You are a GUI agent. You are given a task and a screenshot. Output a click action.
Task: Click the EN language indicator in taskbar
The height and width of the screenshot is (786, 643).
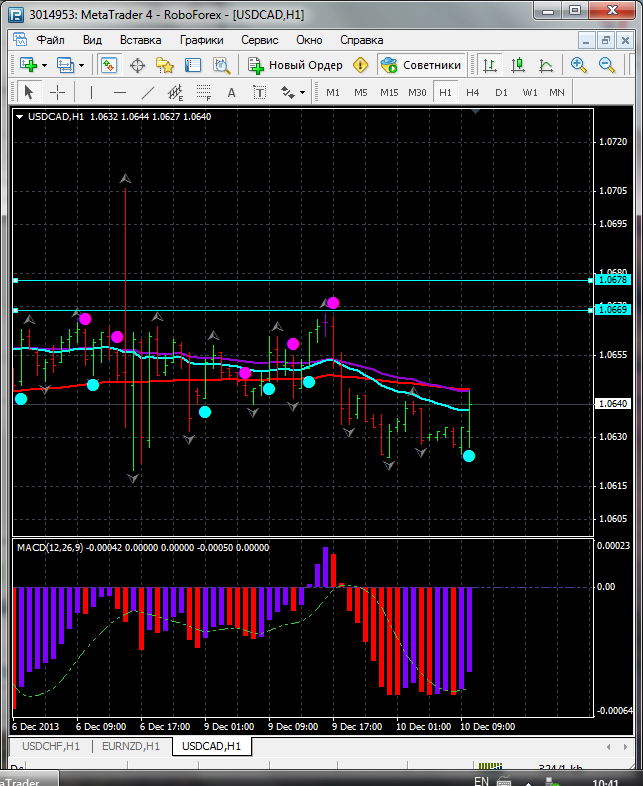(481, 780)
